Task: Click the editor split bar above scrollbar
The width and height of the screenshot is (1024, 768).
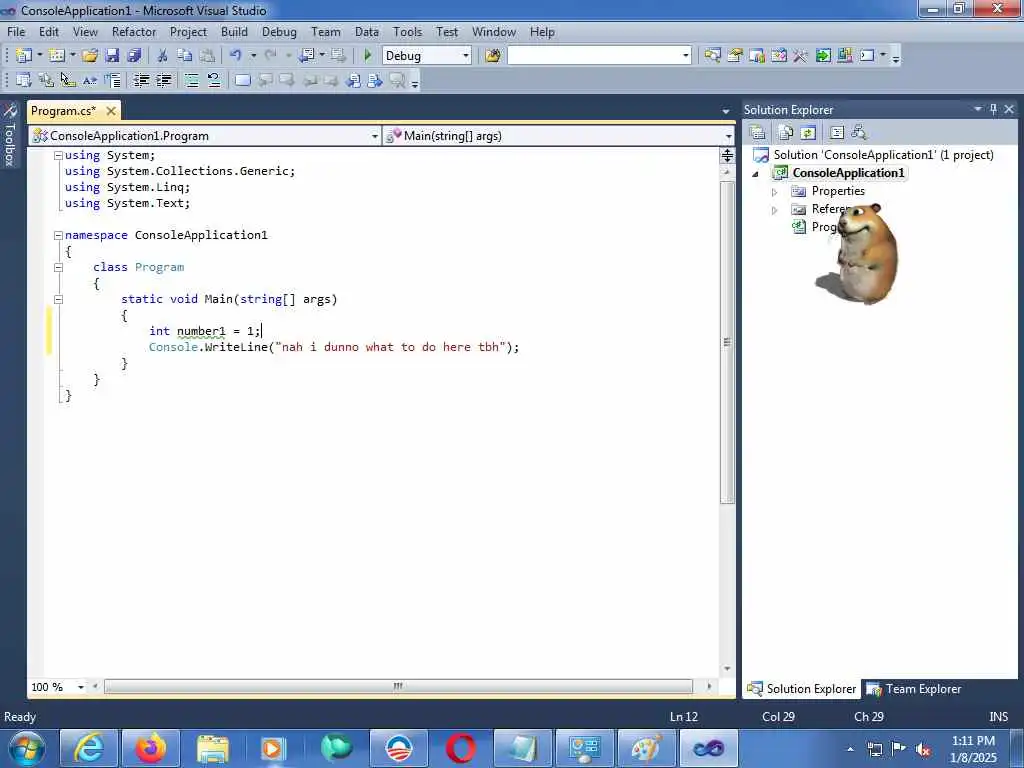Action: [x=727, y=155]
